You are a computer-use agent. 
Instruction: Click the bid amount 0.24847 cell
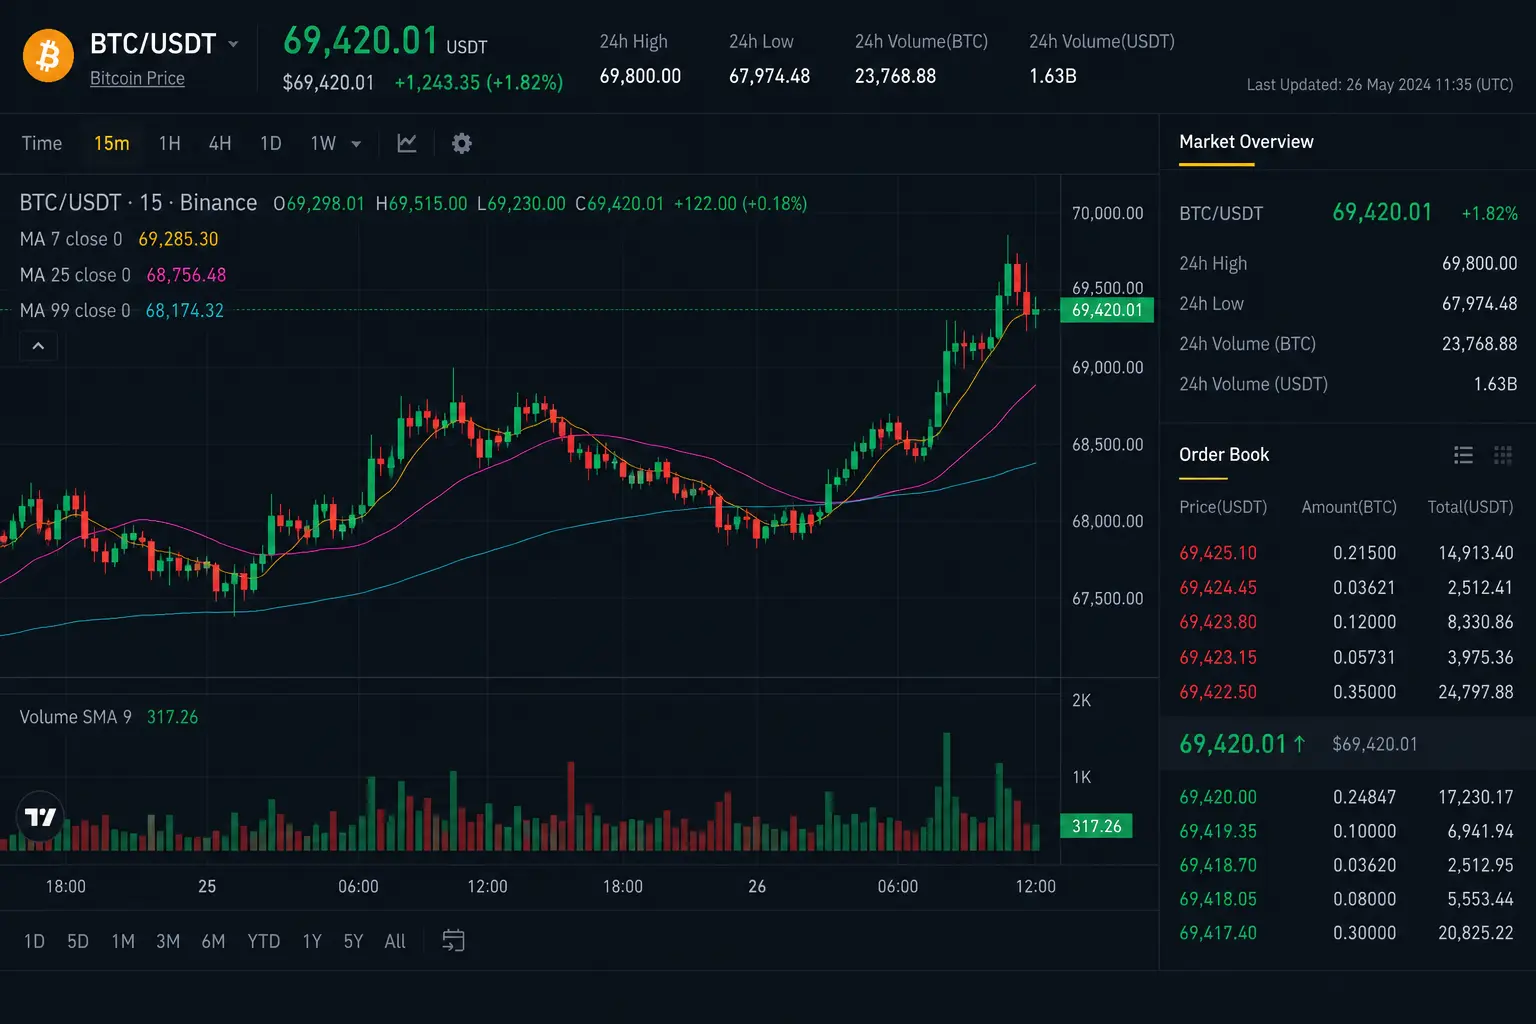tap(1364, 797)
